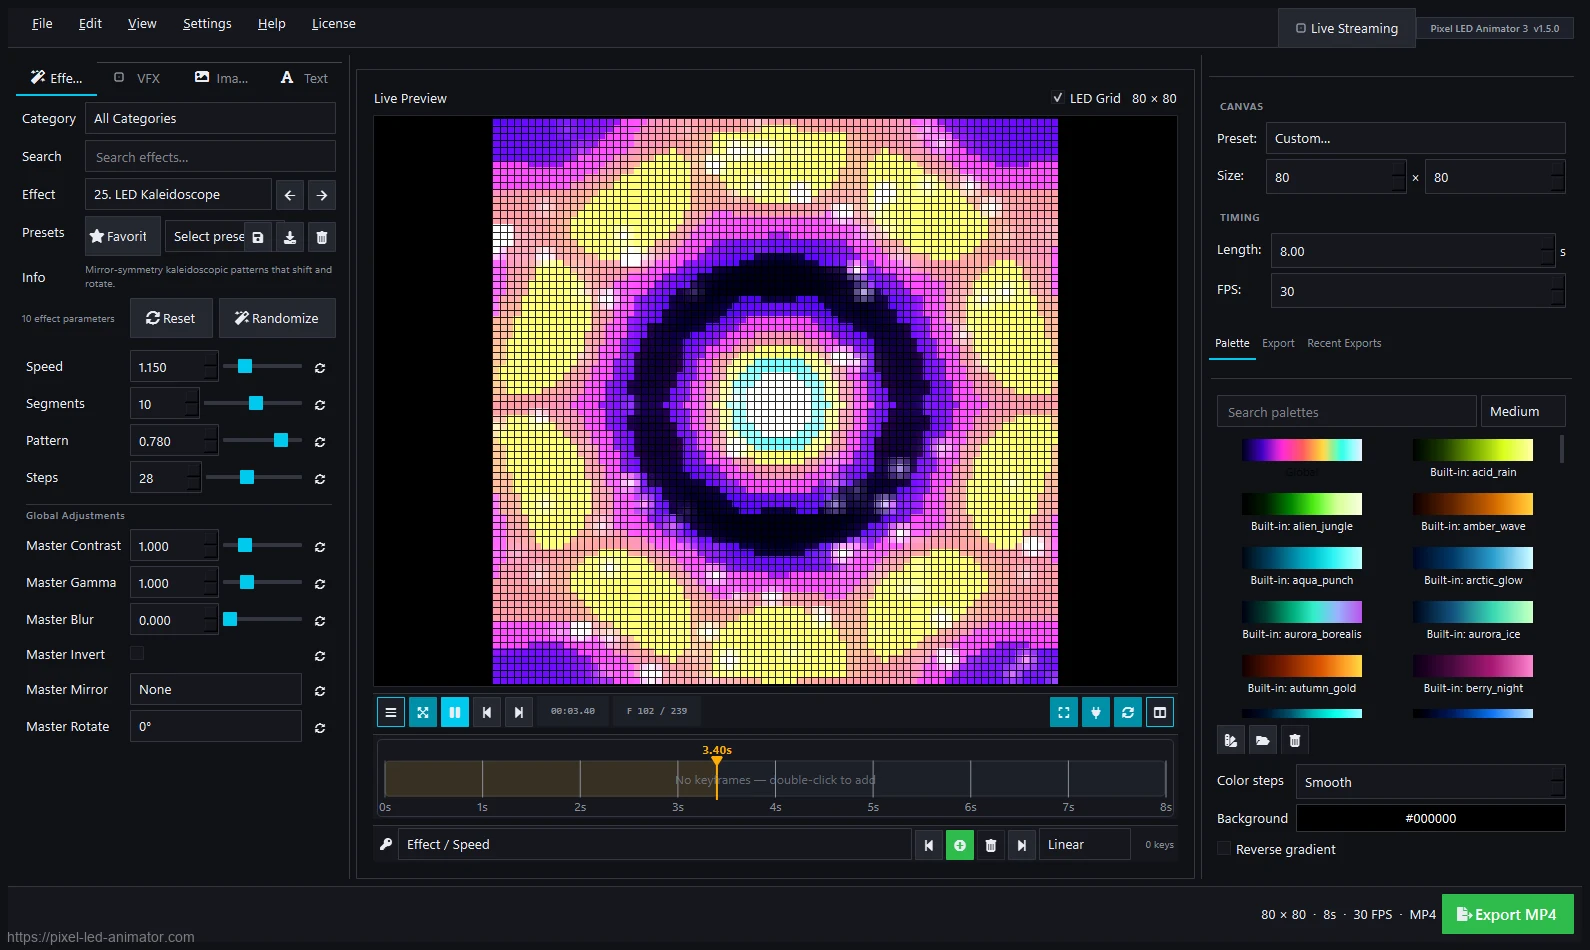Select the aurora_borealis palette swatch
The height and width of the screenshot is (950, 1590).
click(x=1302, y=612)
